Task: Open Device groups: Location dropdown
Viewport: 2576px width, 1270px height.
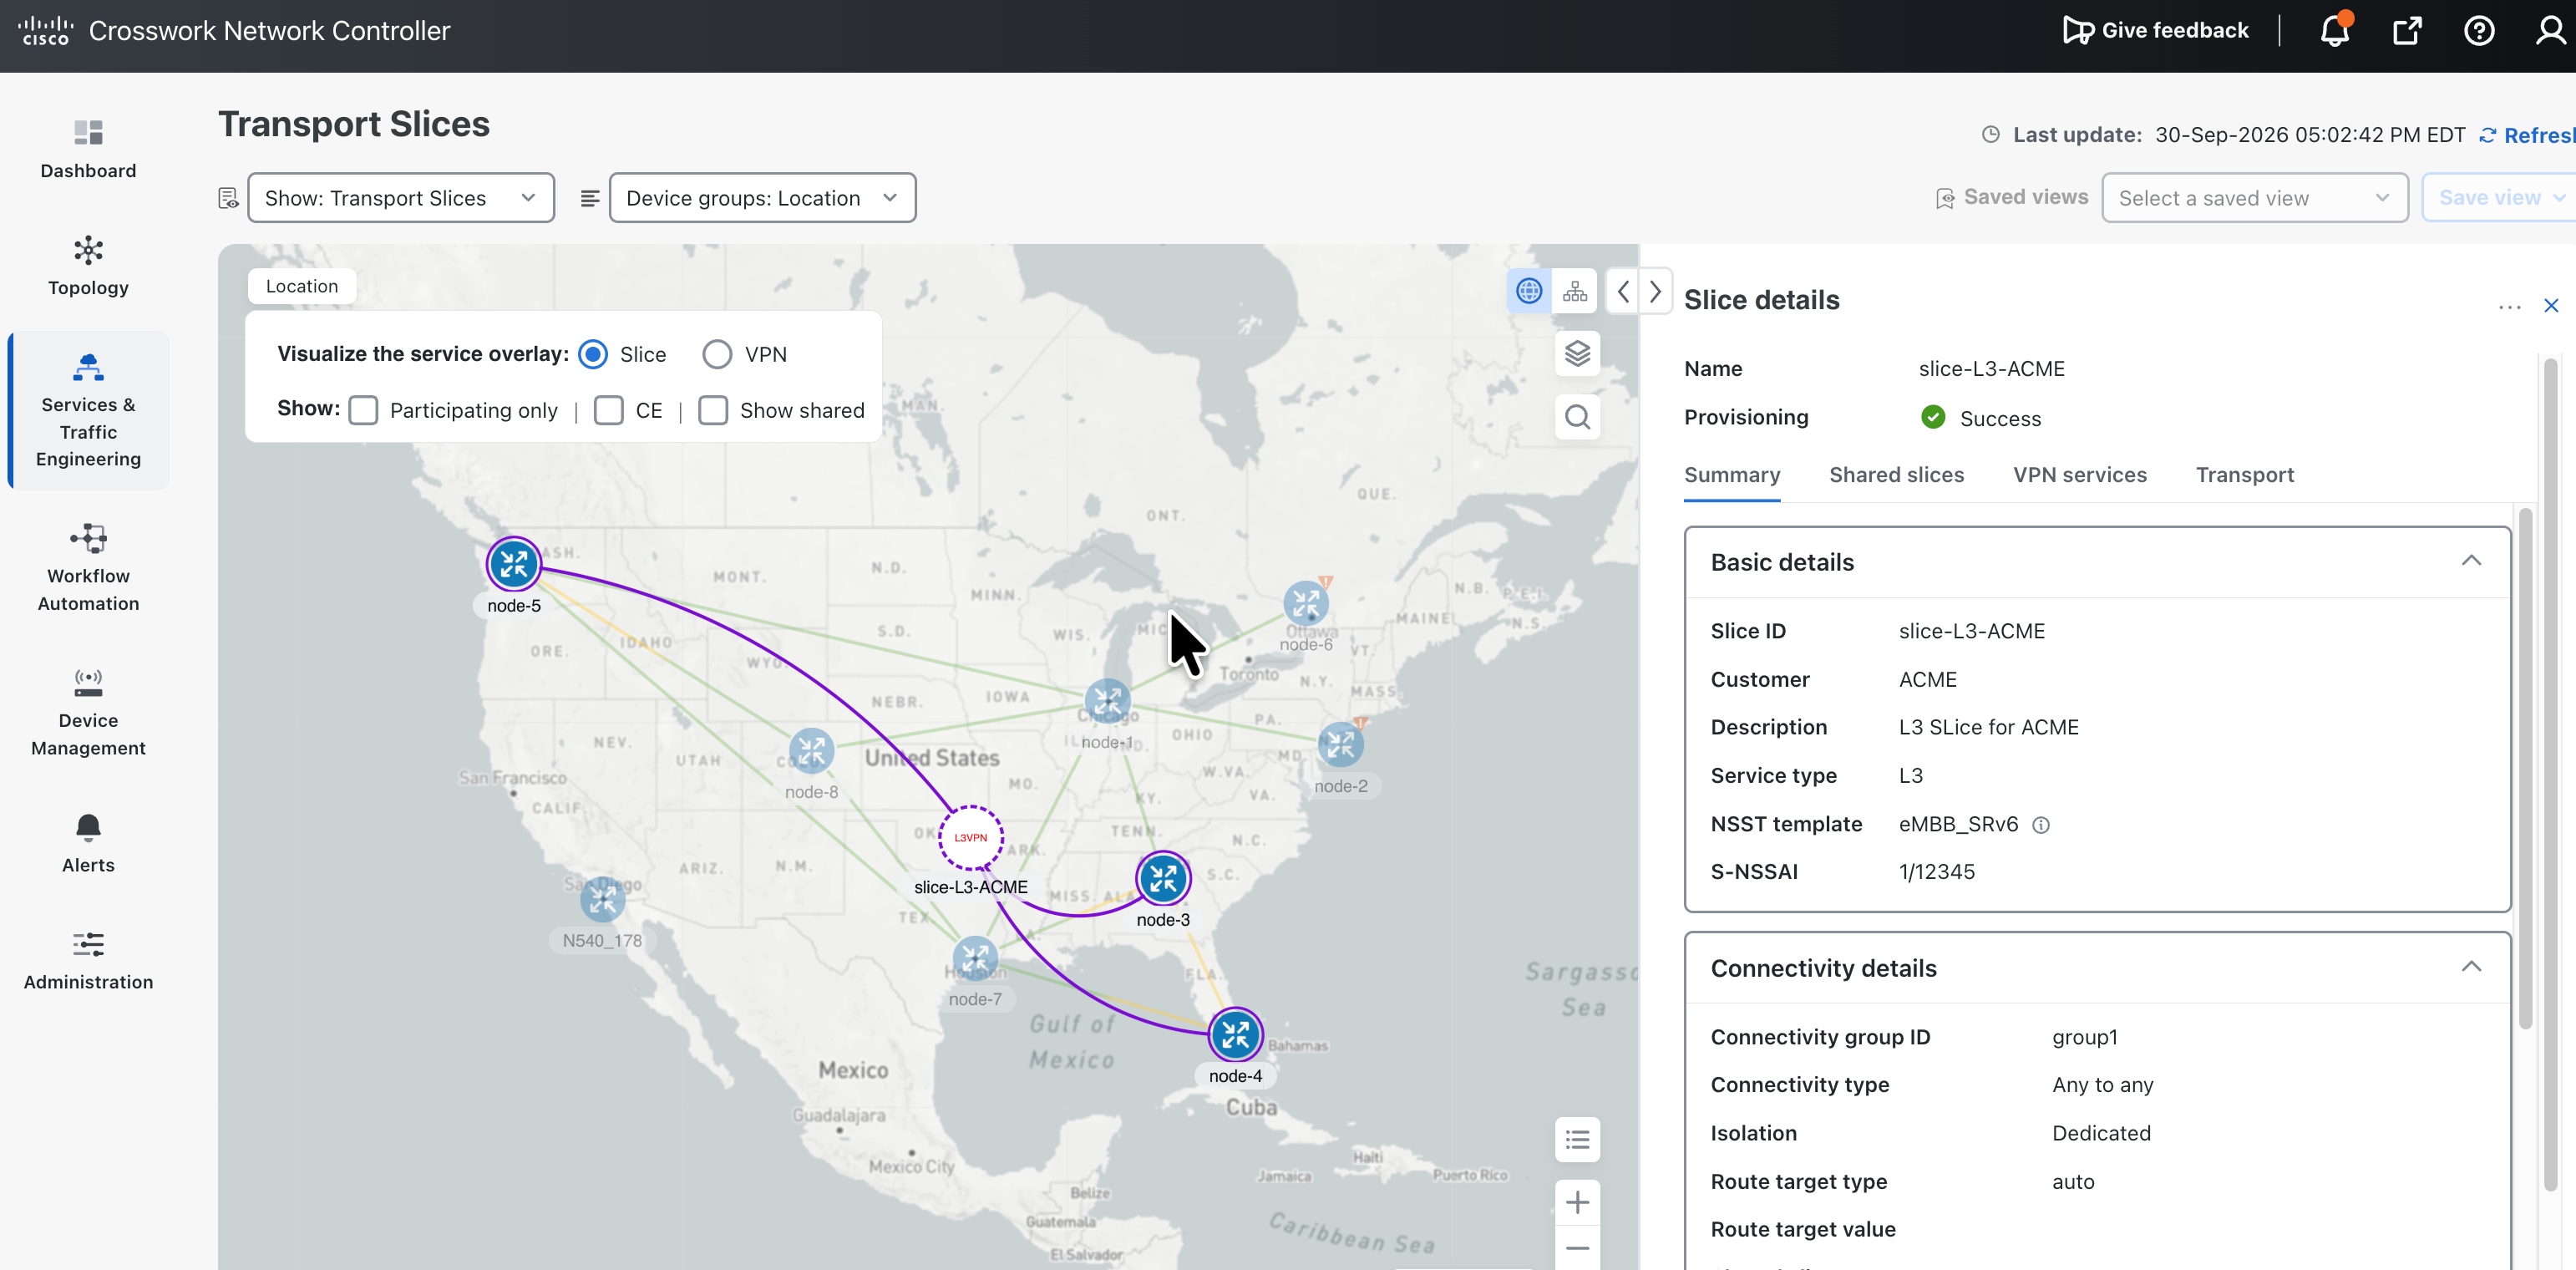Action: (762, 198)
